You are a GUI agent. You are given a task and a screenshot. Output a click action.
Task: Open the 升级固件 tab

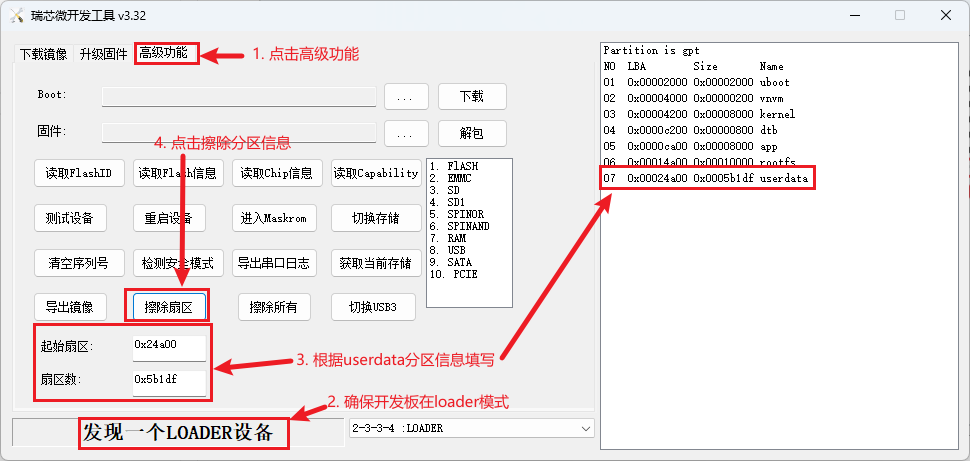coord(103,54)
